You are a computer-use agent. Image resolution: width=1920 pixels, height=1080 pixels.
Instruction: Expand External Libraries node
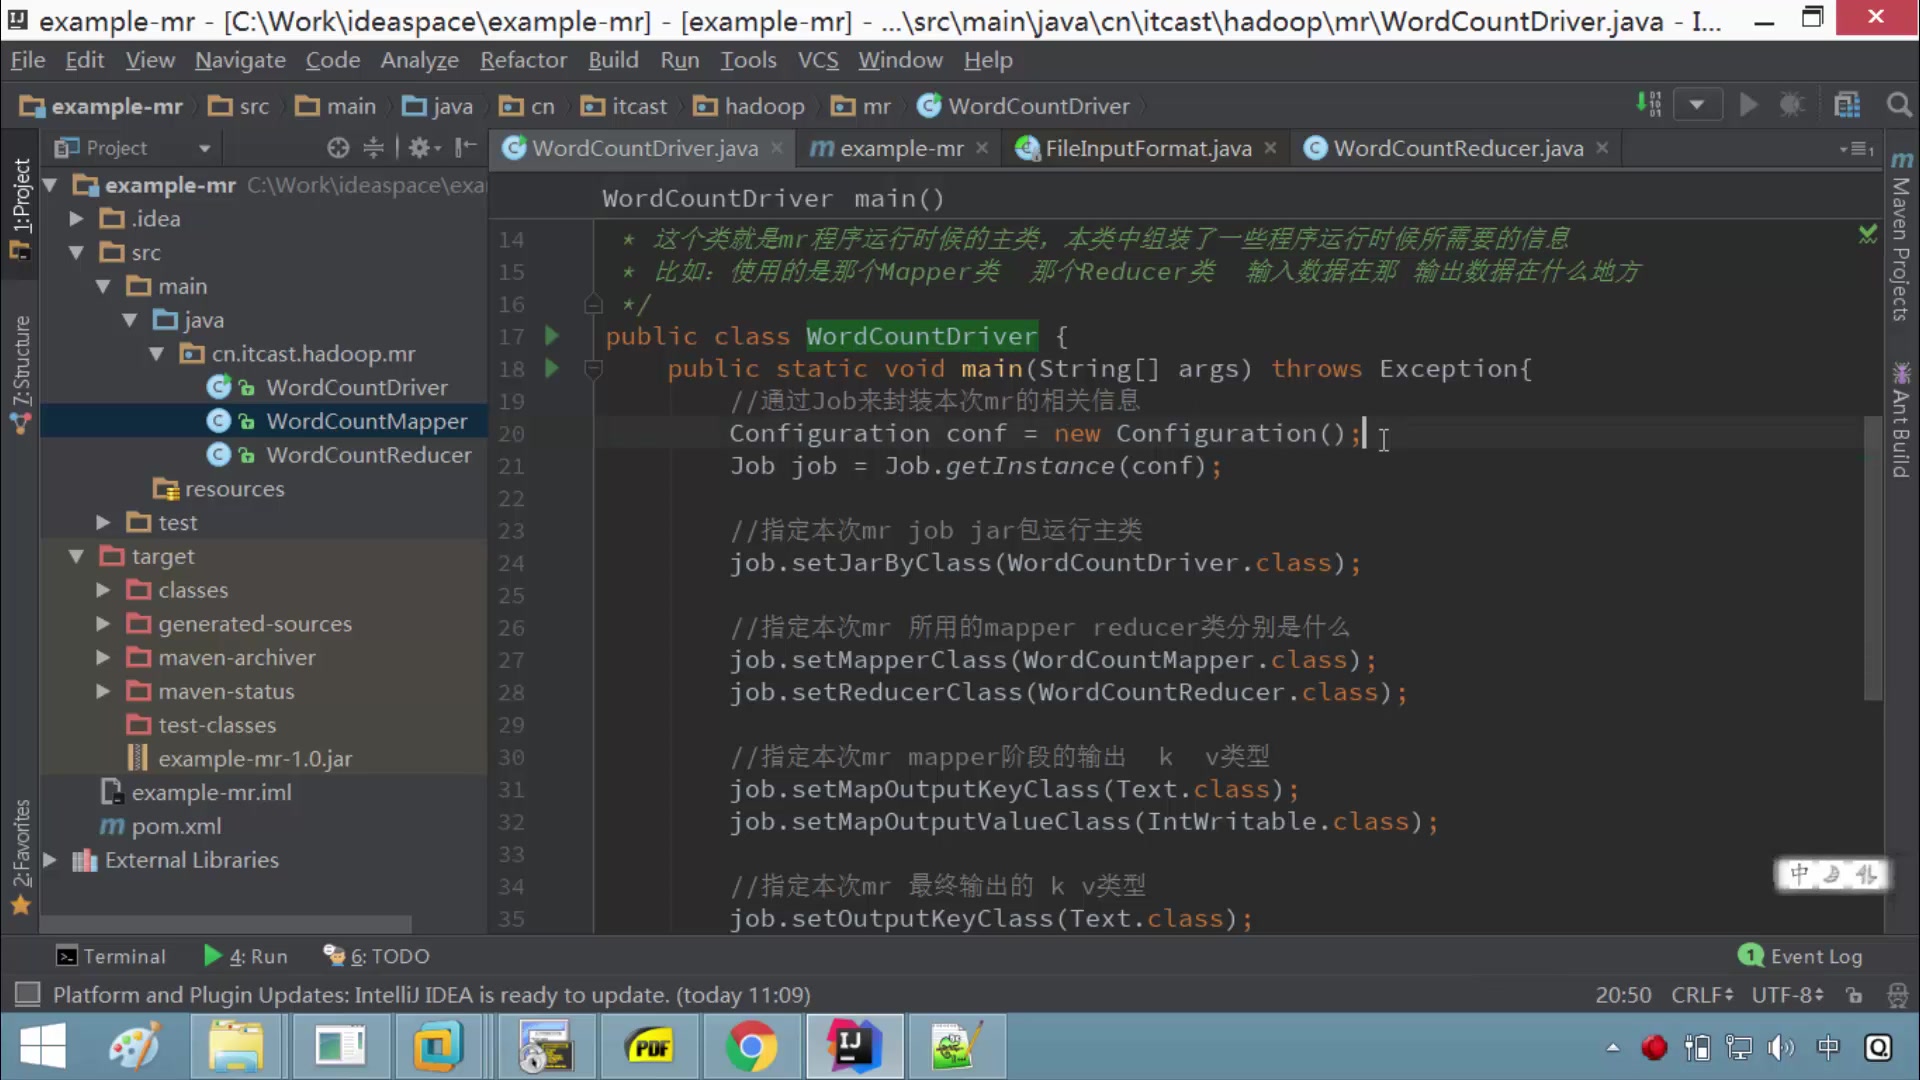pos(50,860)
